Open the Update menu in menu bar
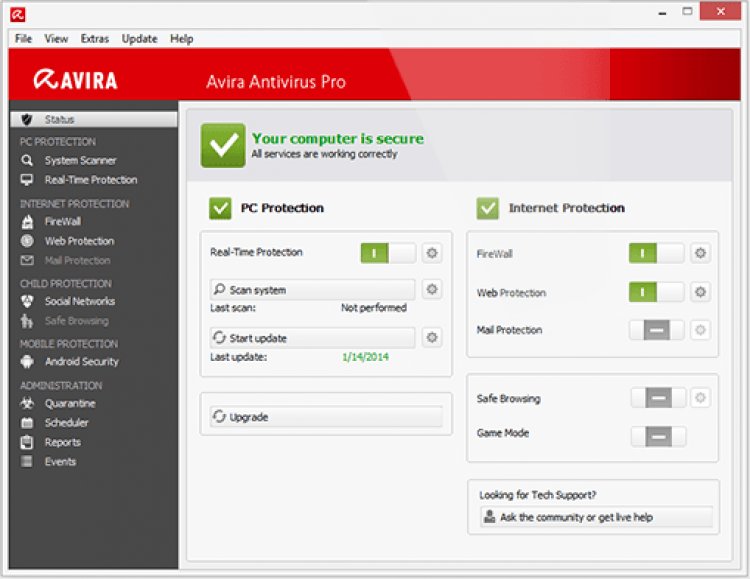 pyautogui.click(x=139, y=39)
